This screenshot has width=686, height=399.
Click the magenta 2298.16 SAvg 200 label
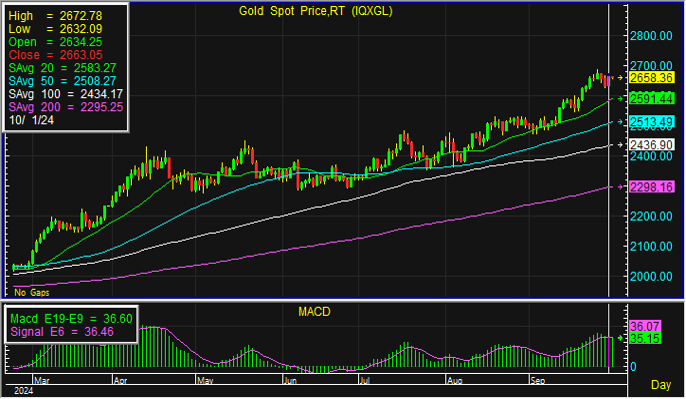click(651, 187)
